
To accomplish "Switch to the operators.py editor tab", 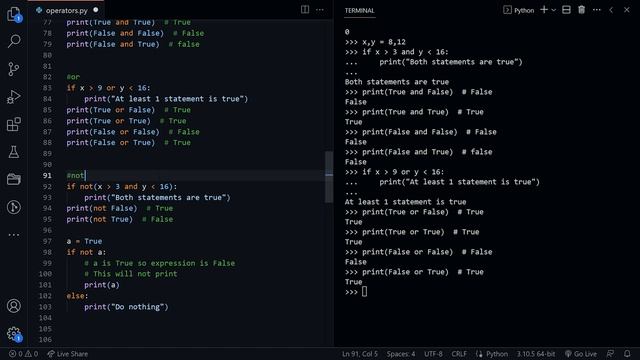I will 67,11.
